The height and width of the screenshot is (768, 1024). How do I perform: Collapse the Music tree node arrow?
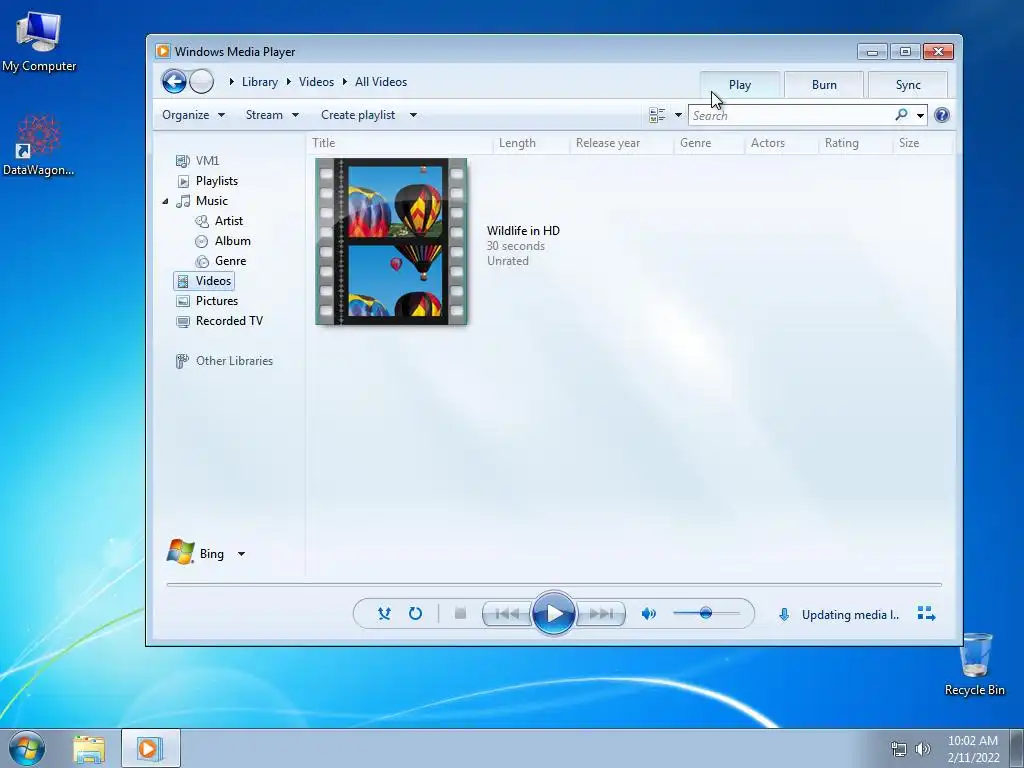[x=165, y=201]
